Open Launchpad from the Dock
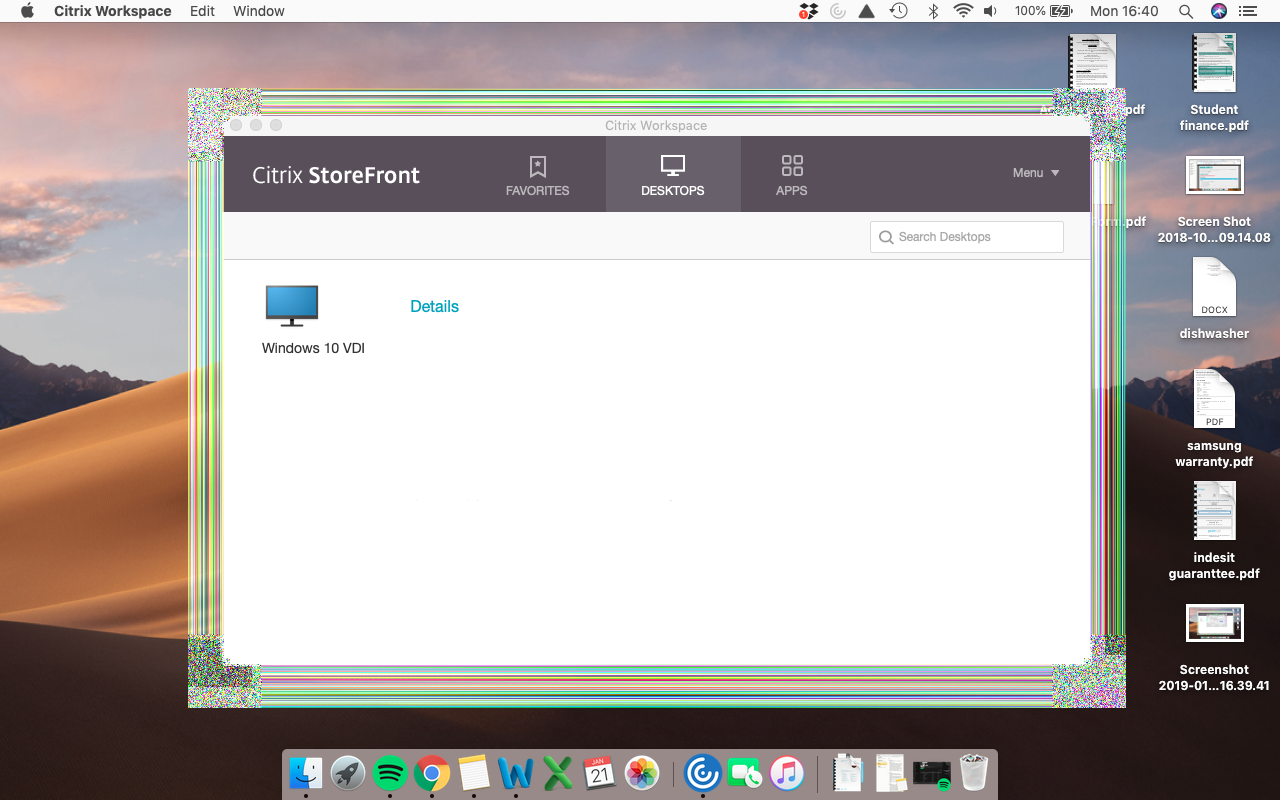 pos(348,773)
